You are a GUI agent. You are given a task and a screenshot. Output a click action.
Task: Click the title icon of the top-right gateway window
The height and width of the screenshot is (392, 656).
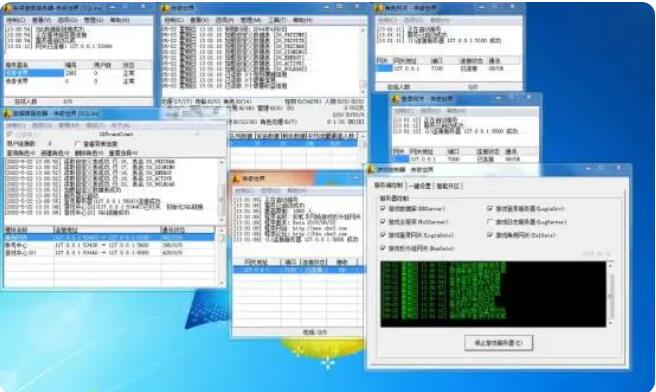tap(379, 8)
